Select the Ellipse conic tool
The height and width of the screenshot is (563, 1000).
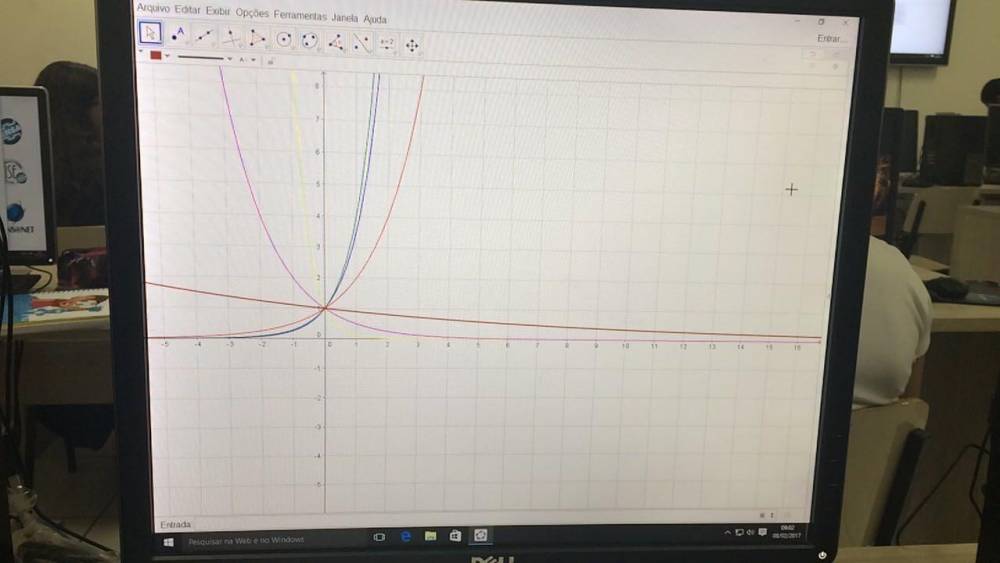310,40
